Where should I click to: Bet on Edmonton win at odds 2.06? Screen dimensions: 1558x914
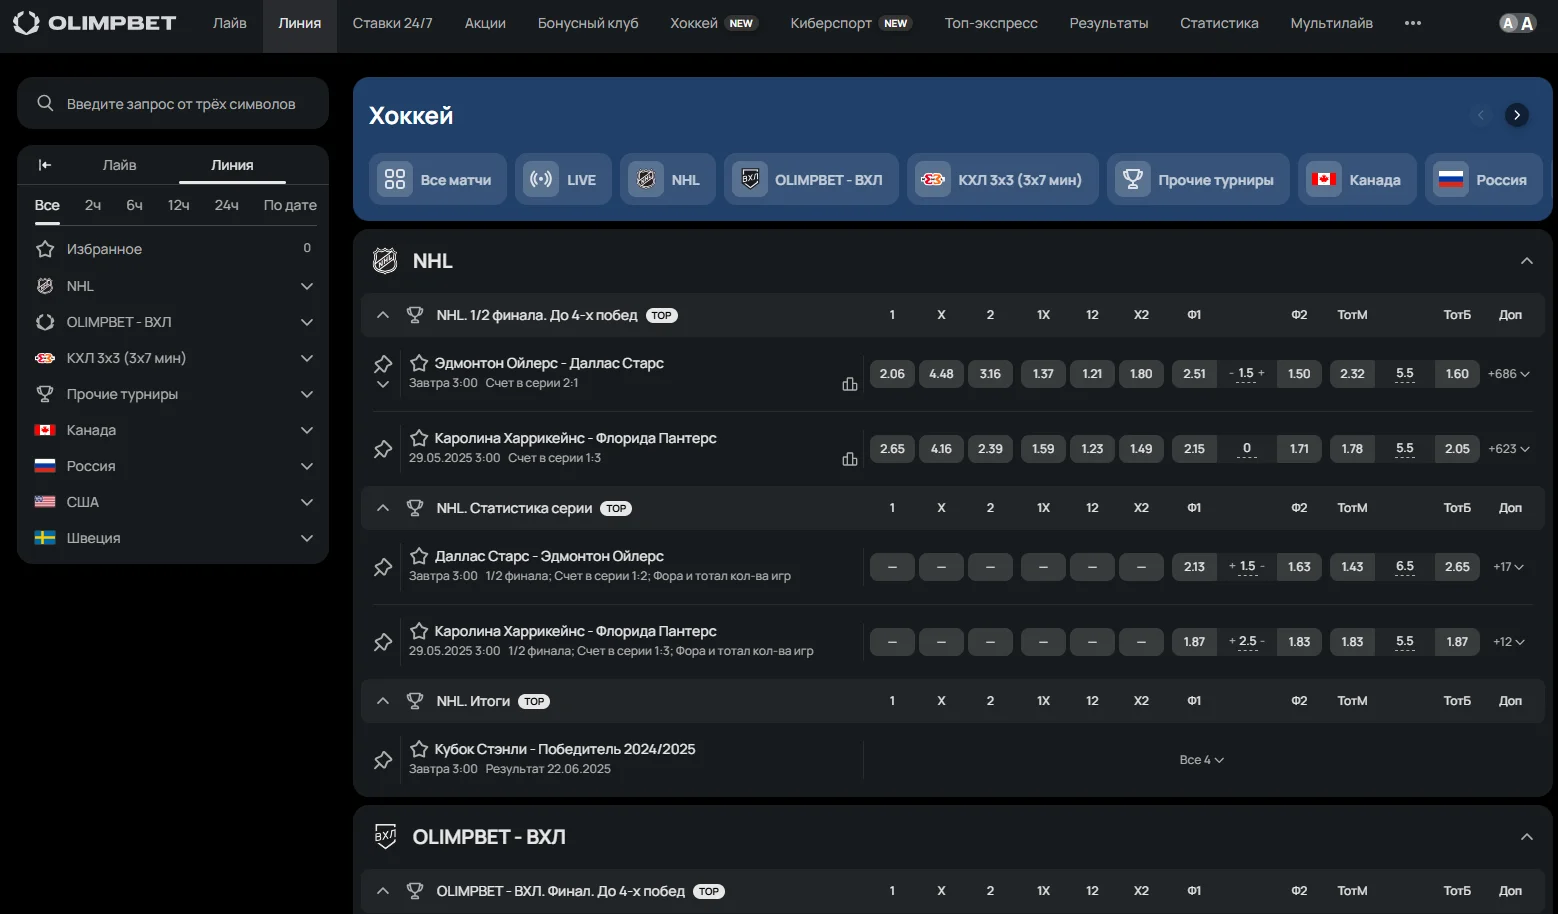[x=892, y=374]
